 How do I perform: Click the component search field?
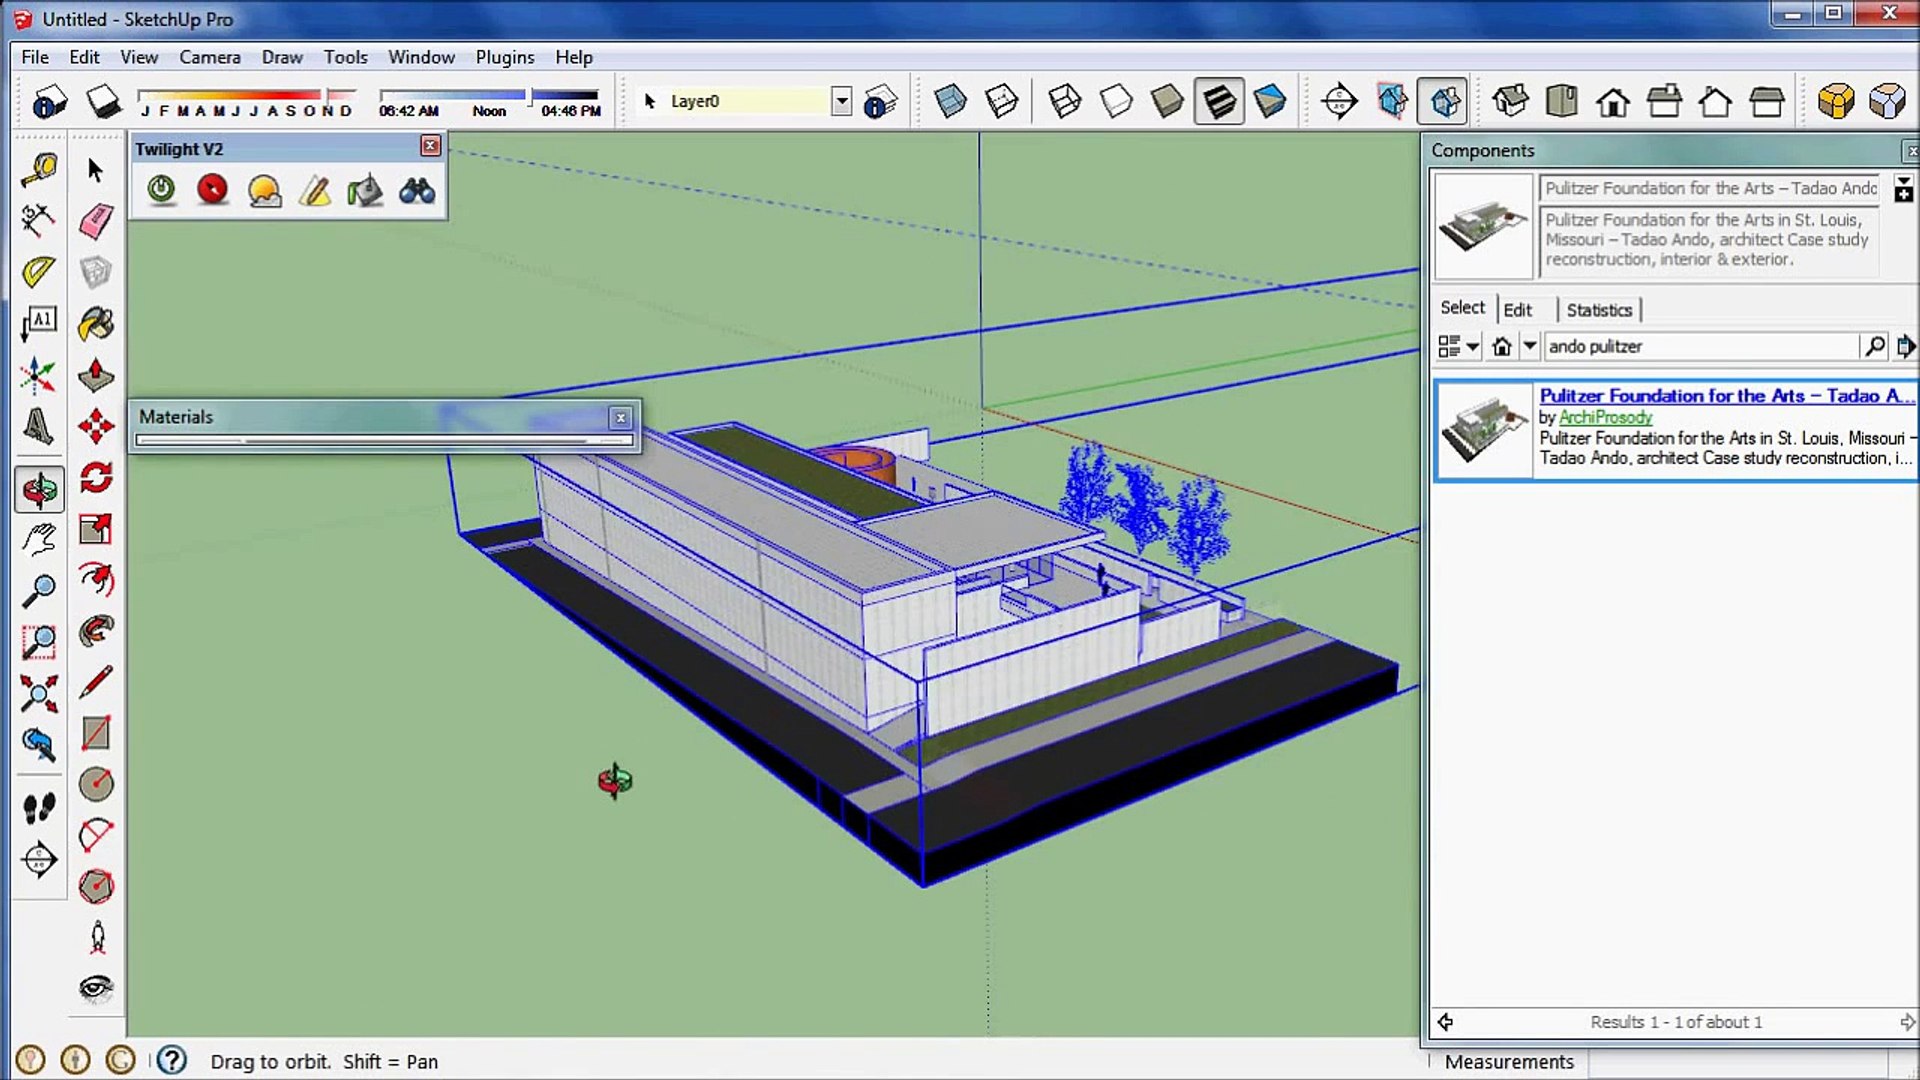(1700, 347)
